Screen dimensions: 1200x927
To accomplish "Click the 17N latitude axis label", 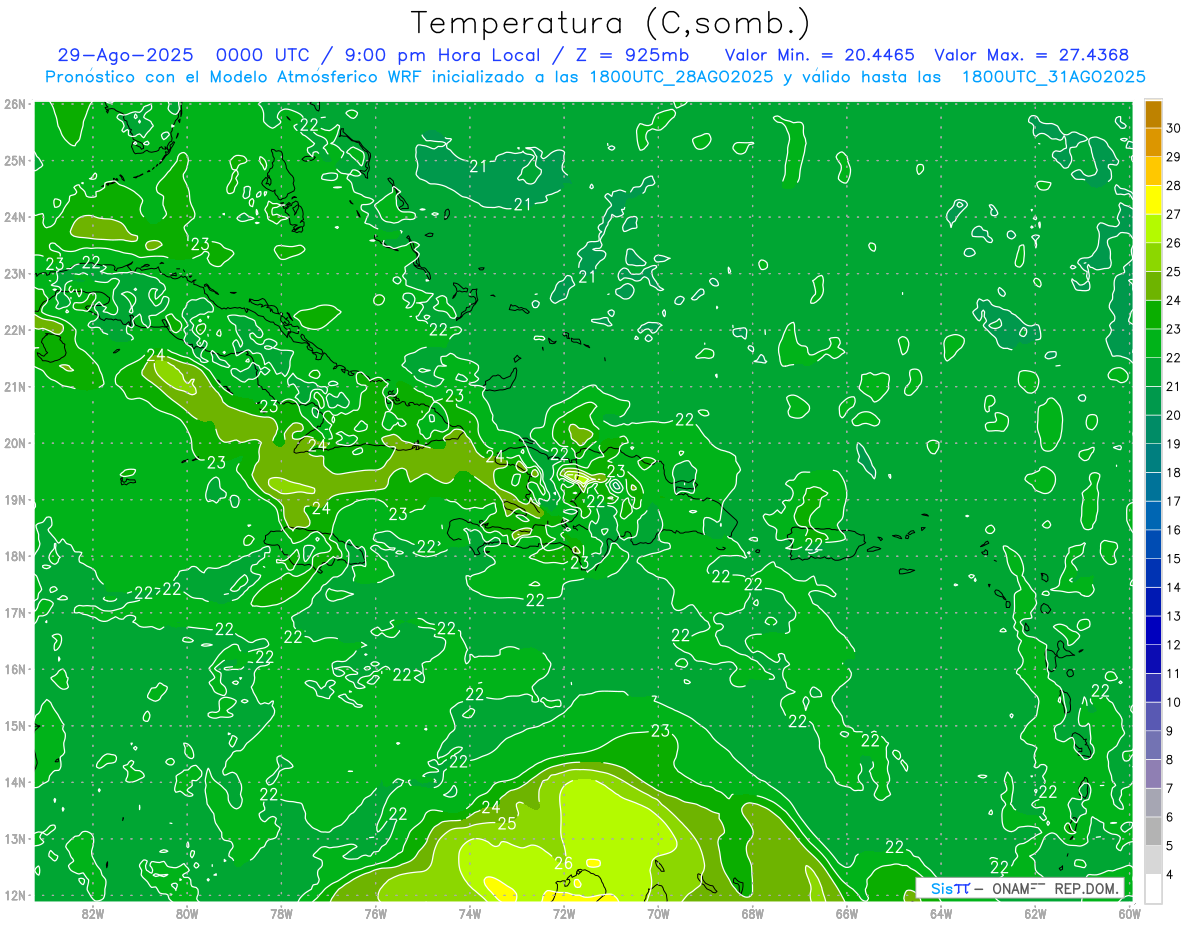I will point(14,612).
